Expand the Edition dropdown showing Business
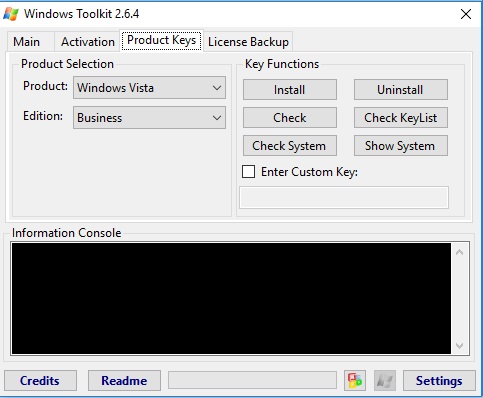Screen dimensions: 483x398 149,118
